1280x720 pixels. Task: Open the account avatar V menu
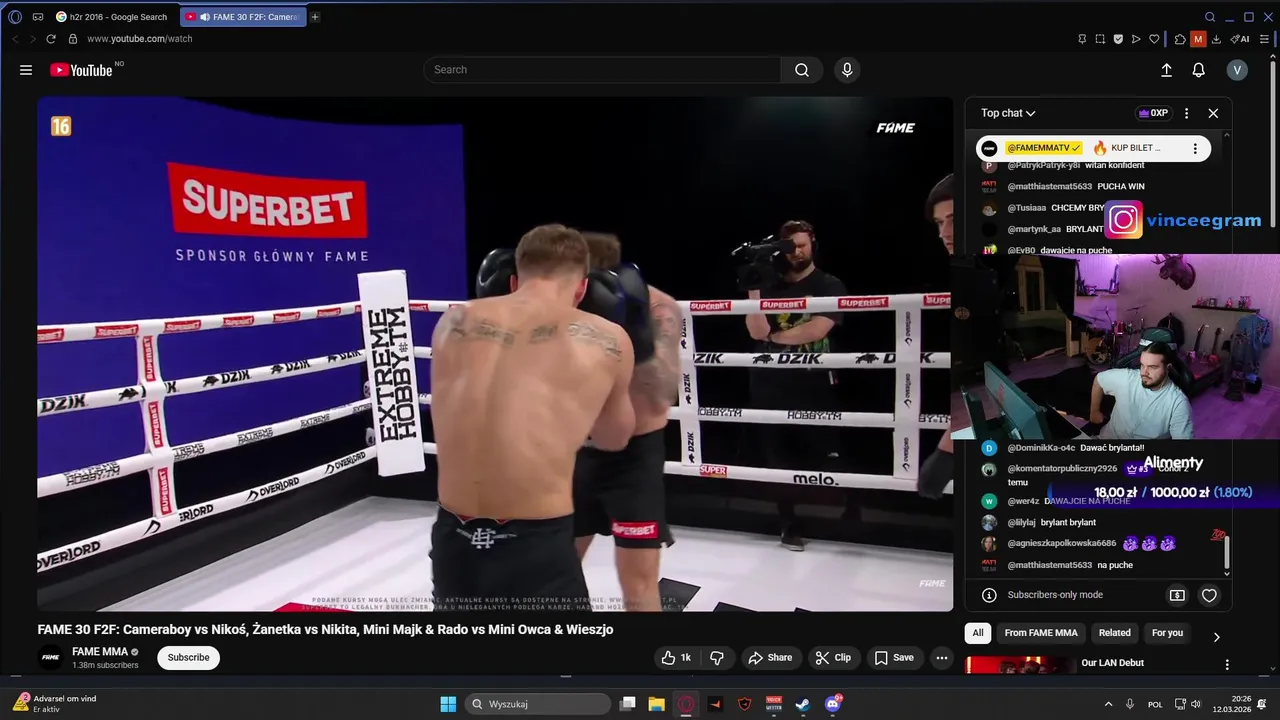[1237, 70]
